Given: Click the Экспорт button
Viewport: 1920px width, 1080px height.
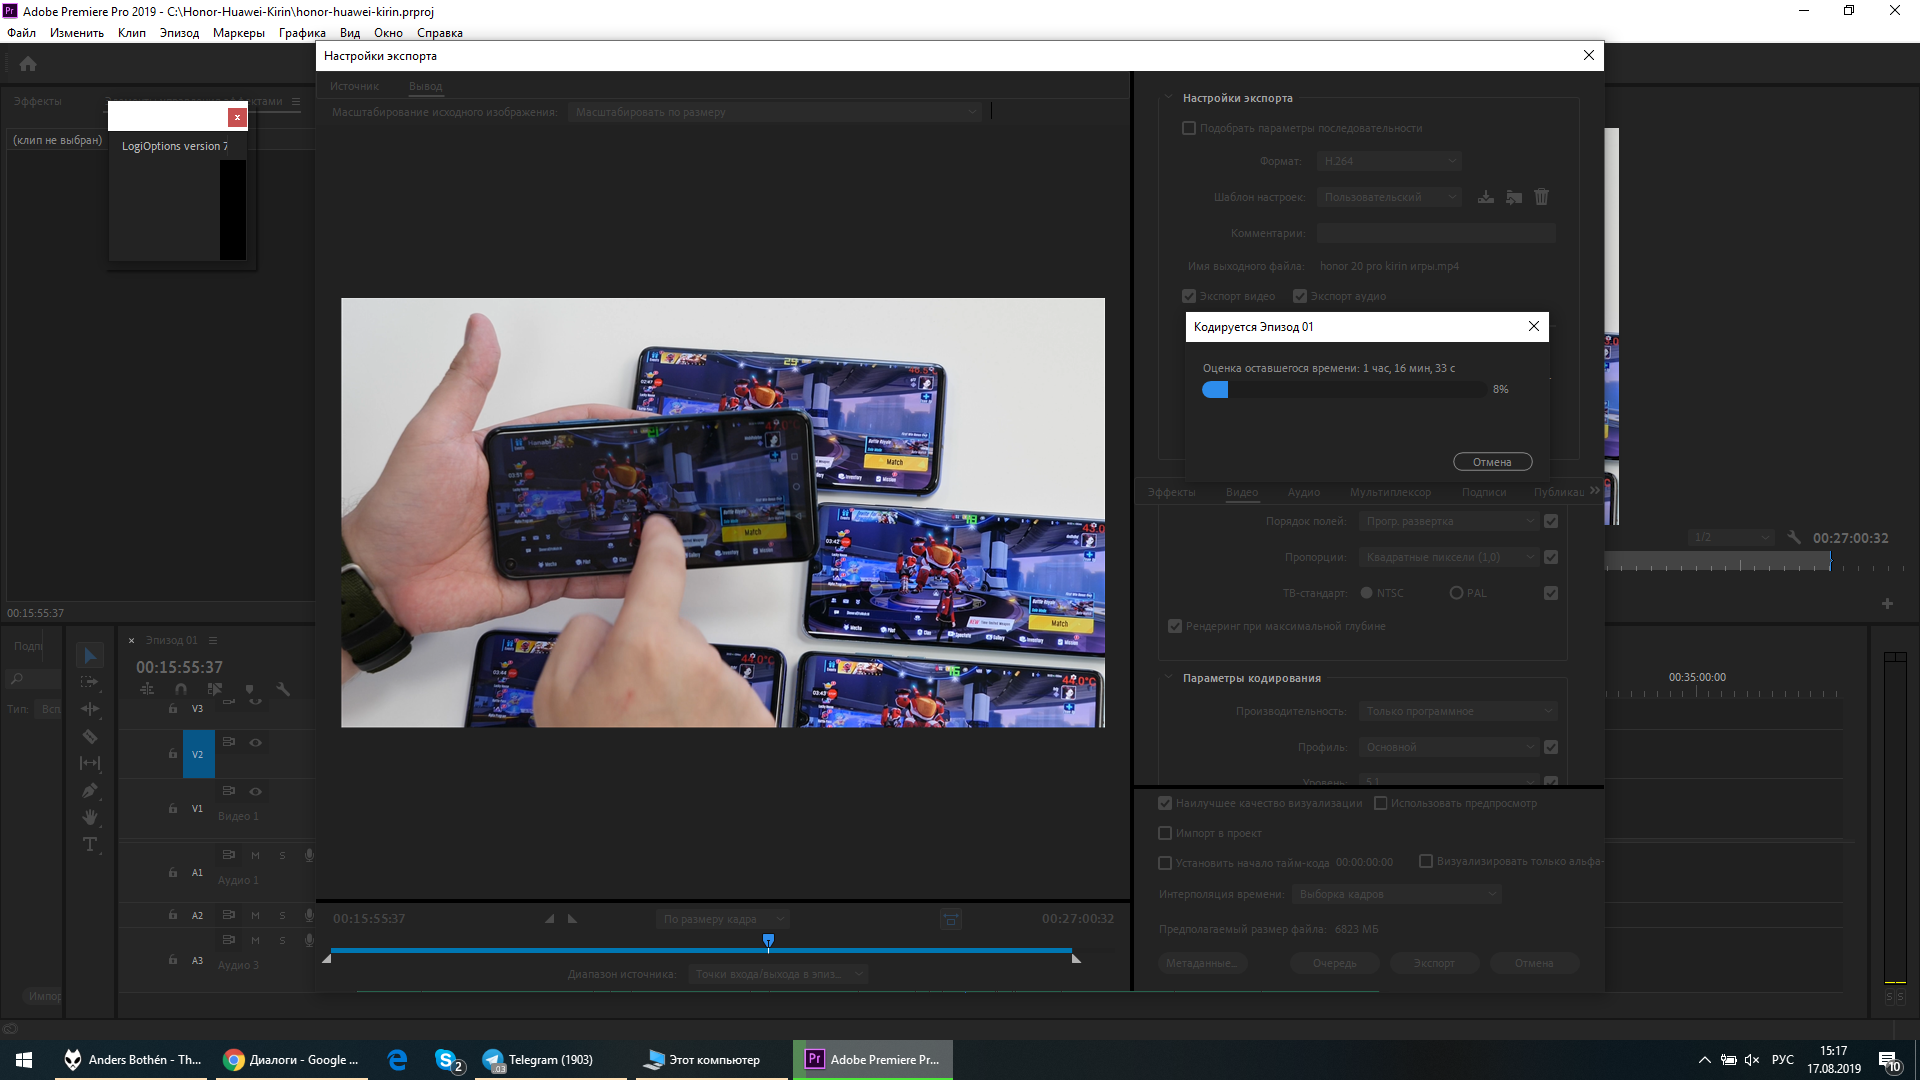Looking at the screenshot, I should 1434,963.
